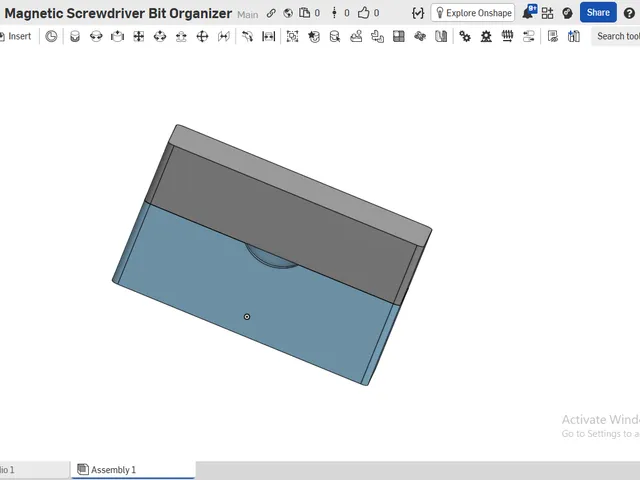Viewport: 640px width, 480px height.
Task: Select the Gear relation tool
Action: click(464, 36)
